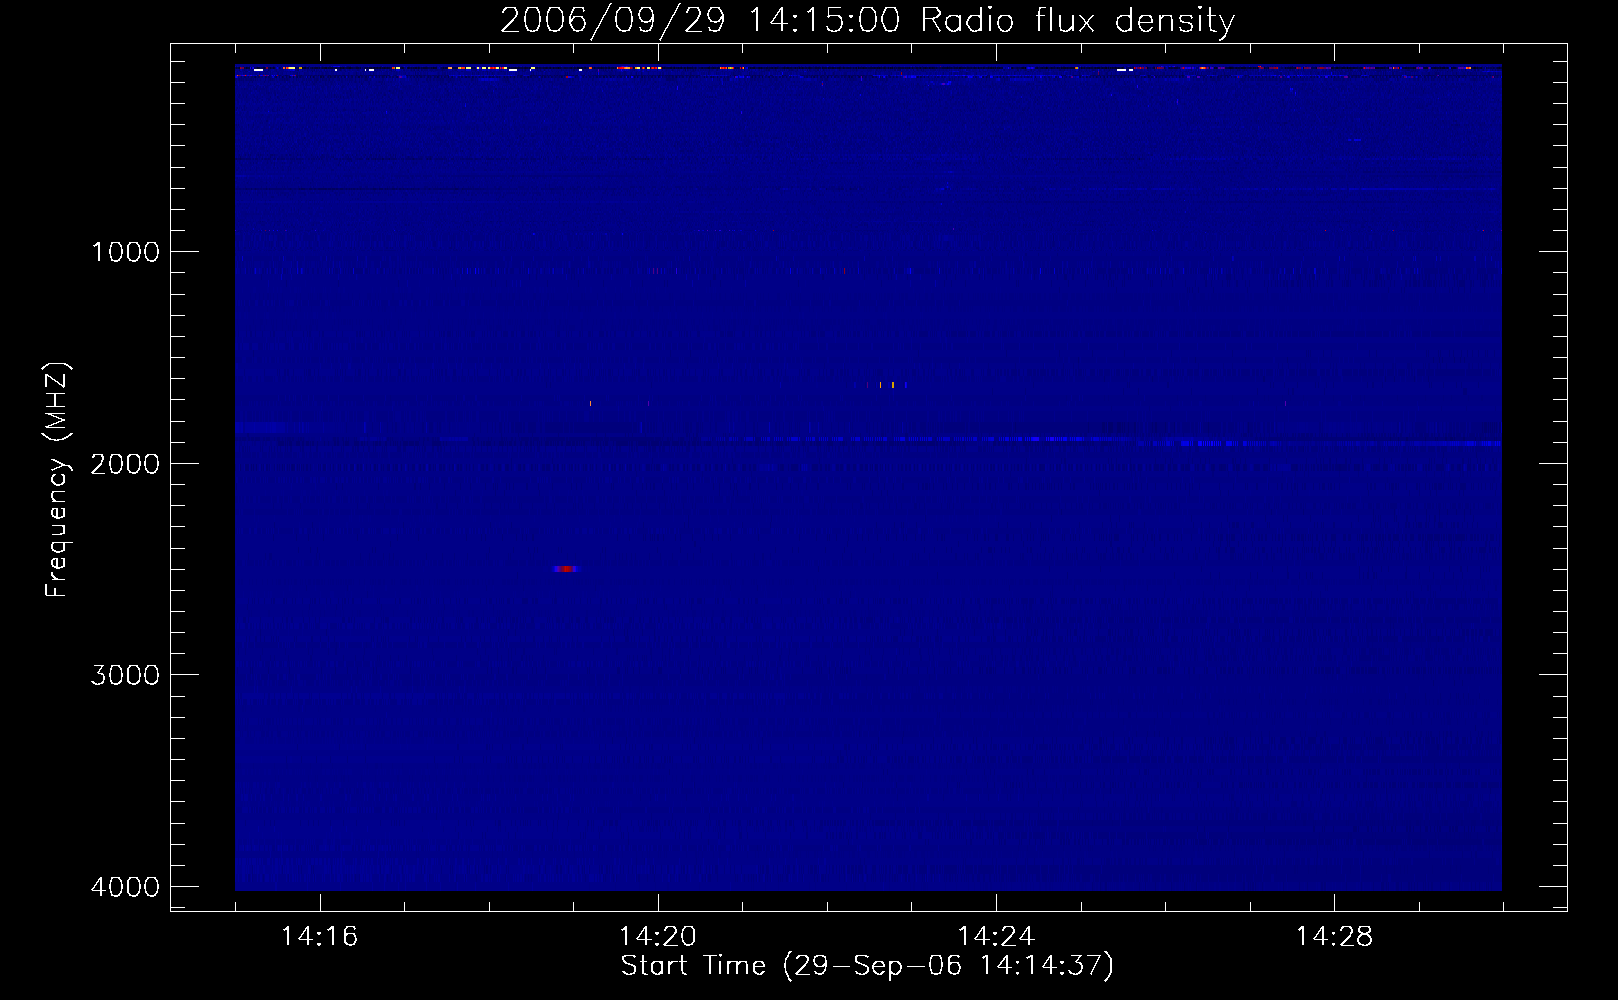Click the 14:16 time tick label
This screenshot has height=1000, width=1618.
[x=320, y=937]
